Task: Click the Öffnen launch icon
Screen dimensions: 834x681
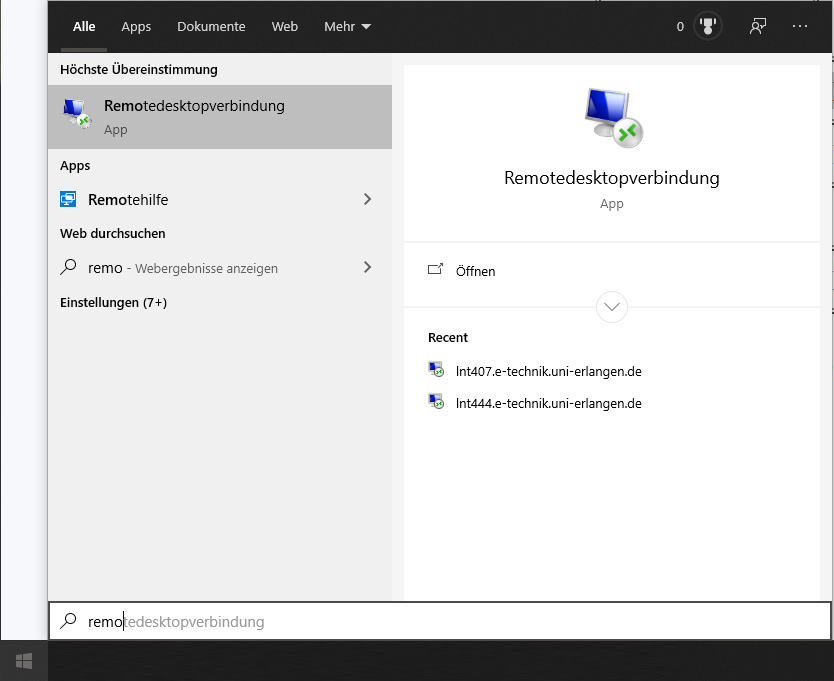Action: pyautogui.click(x=435, y=270)
